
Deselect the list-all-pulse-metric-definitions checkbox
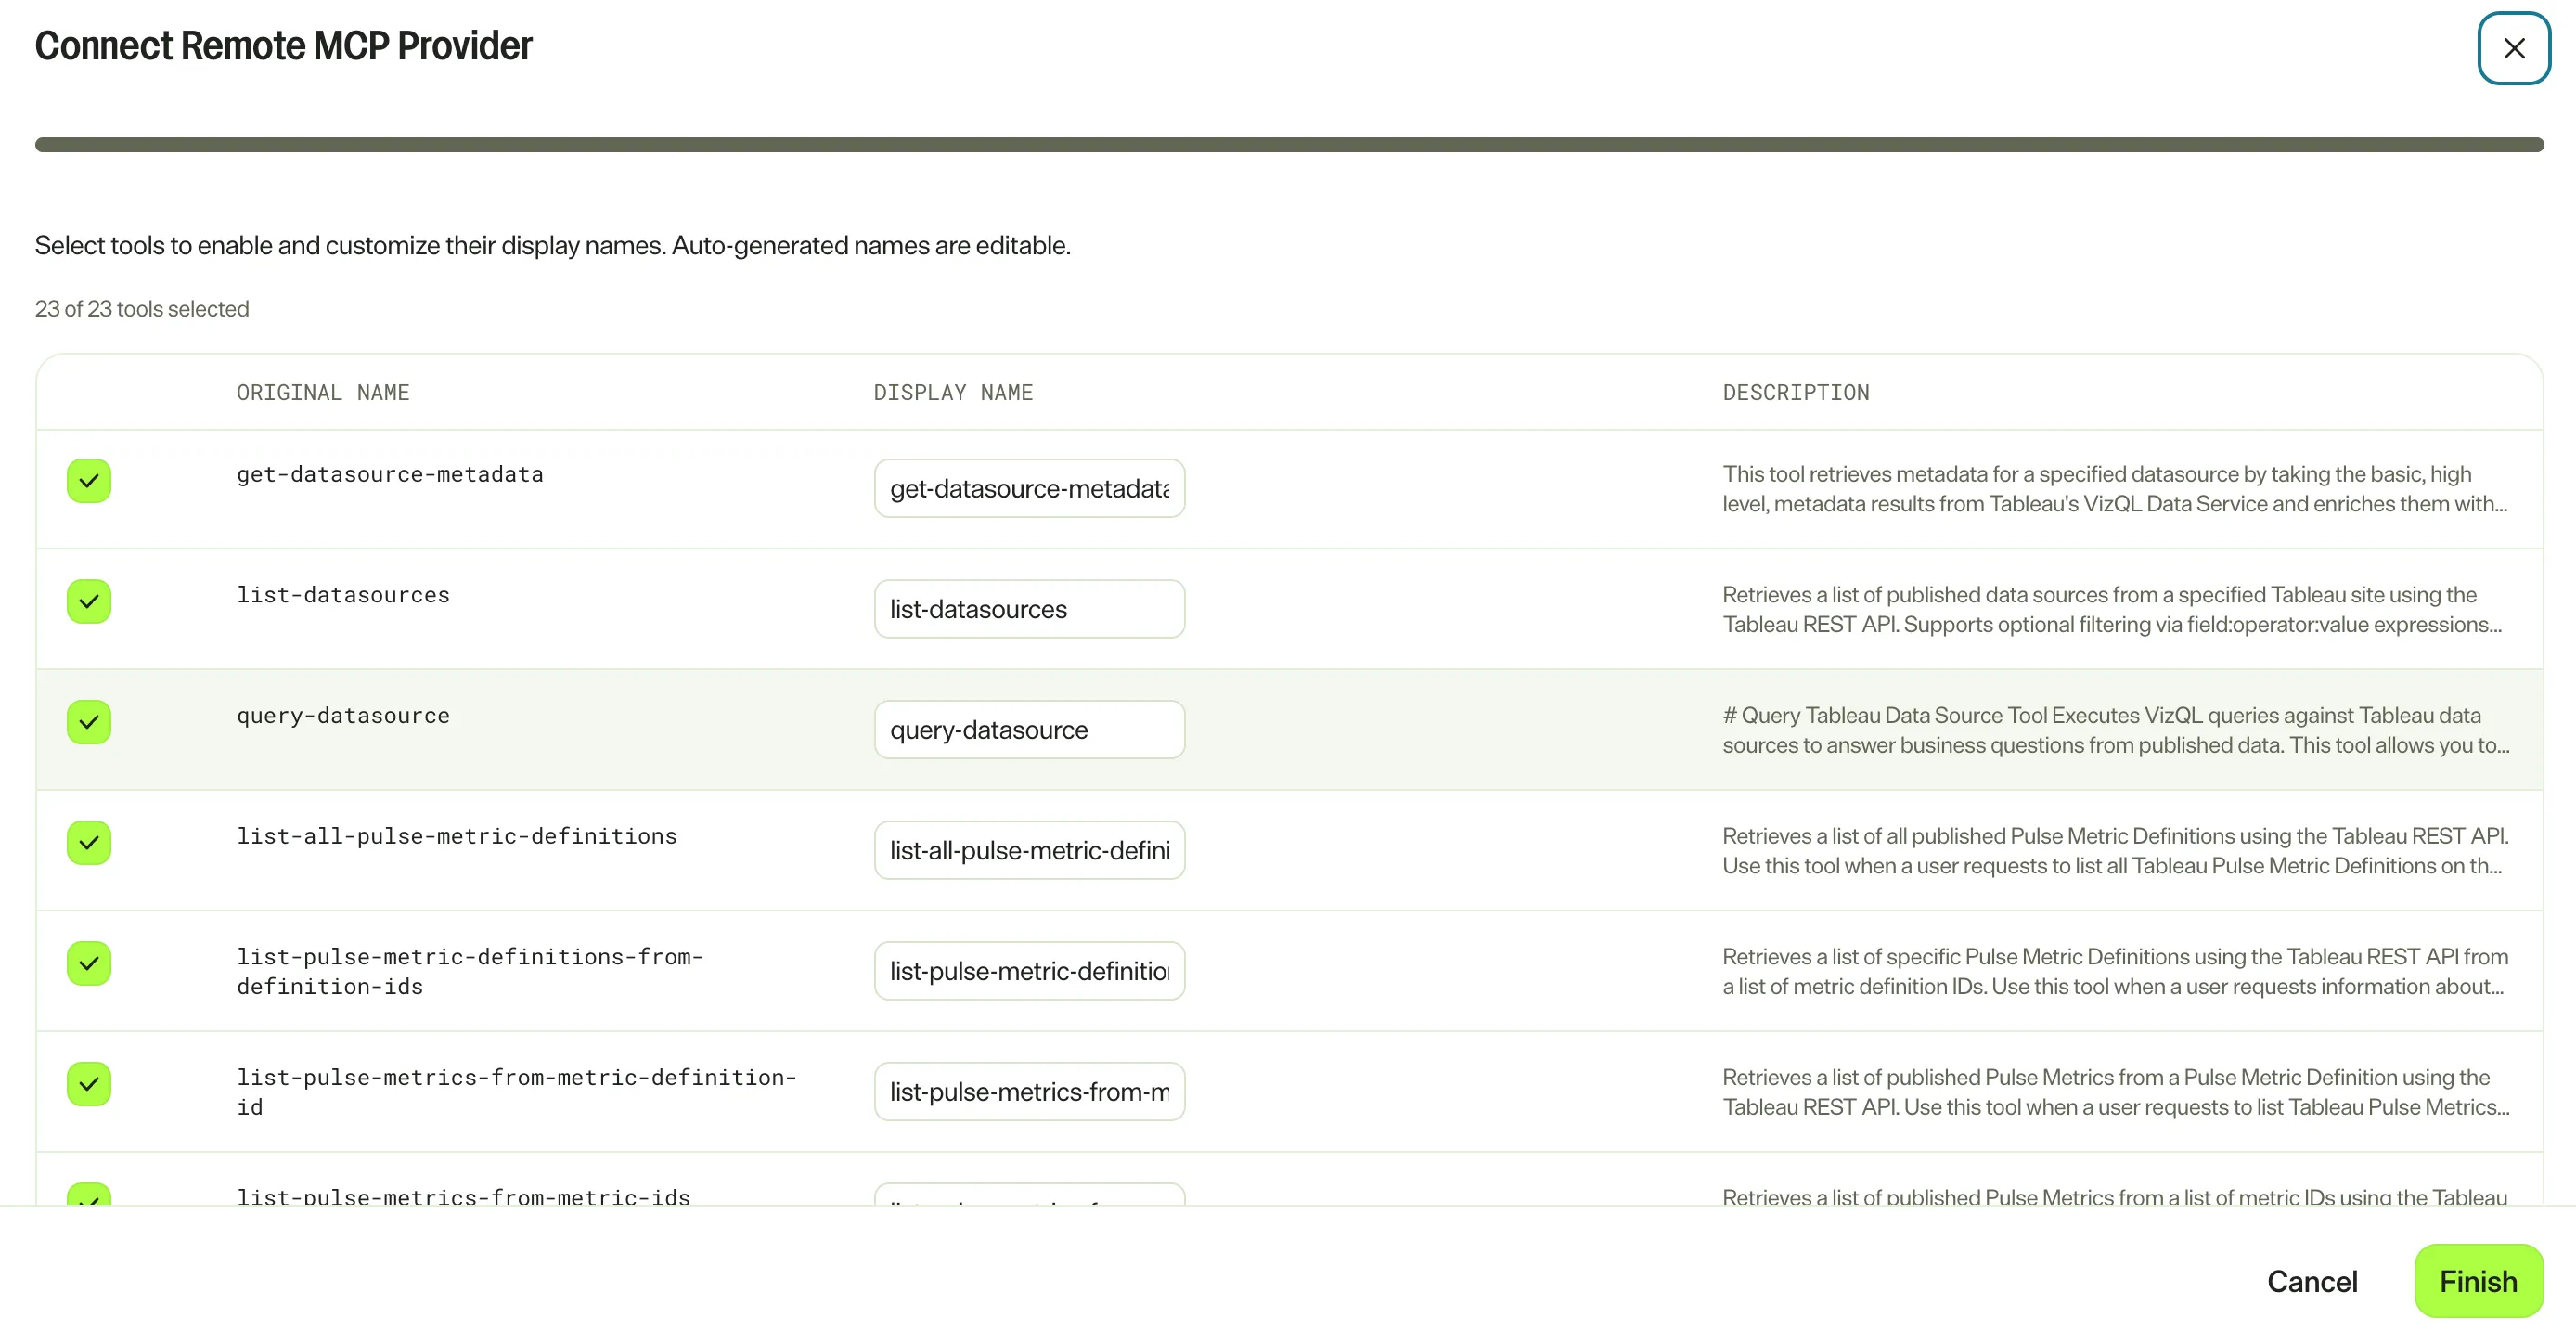point(89,843)
